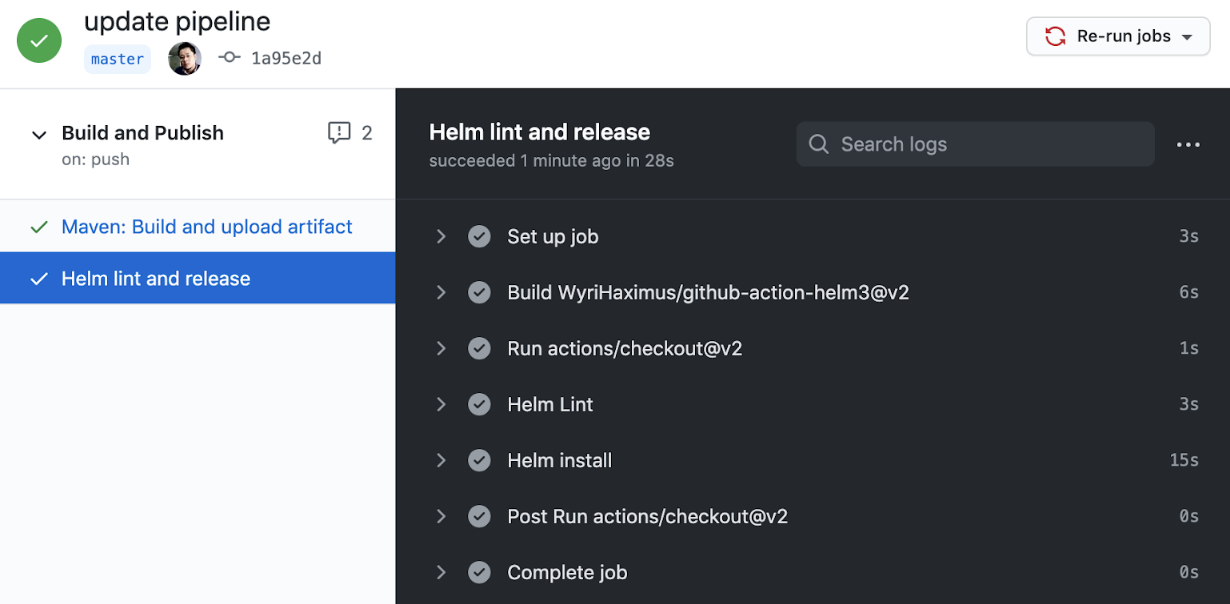
Task: Click the commit hash 1a95e2d
Action: (x=286, y=59)
